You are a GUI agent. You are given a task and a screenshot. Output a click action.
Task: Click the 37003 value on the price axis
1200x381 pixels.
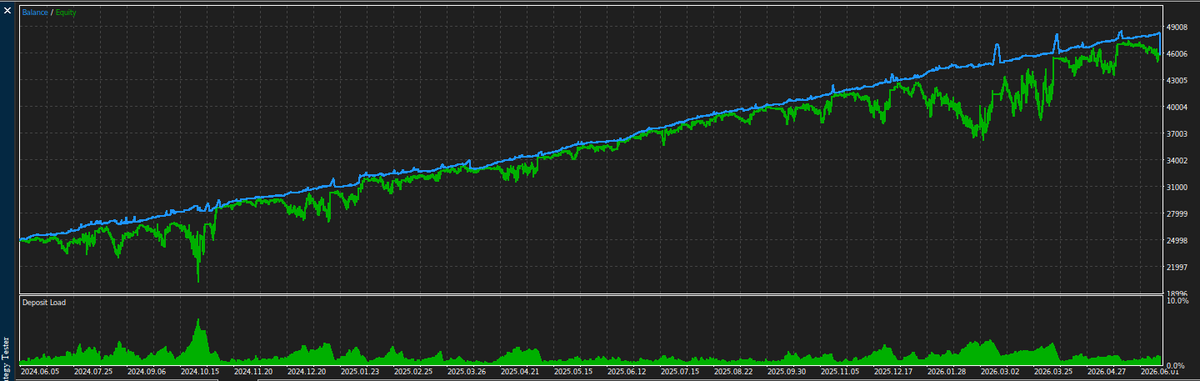coord(1177,134)
